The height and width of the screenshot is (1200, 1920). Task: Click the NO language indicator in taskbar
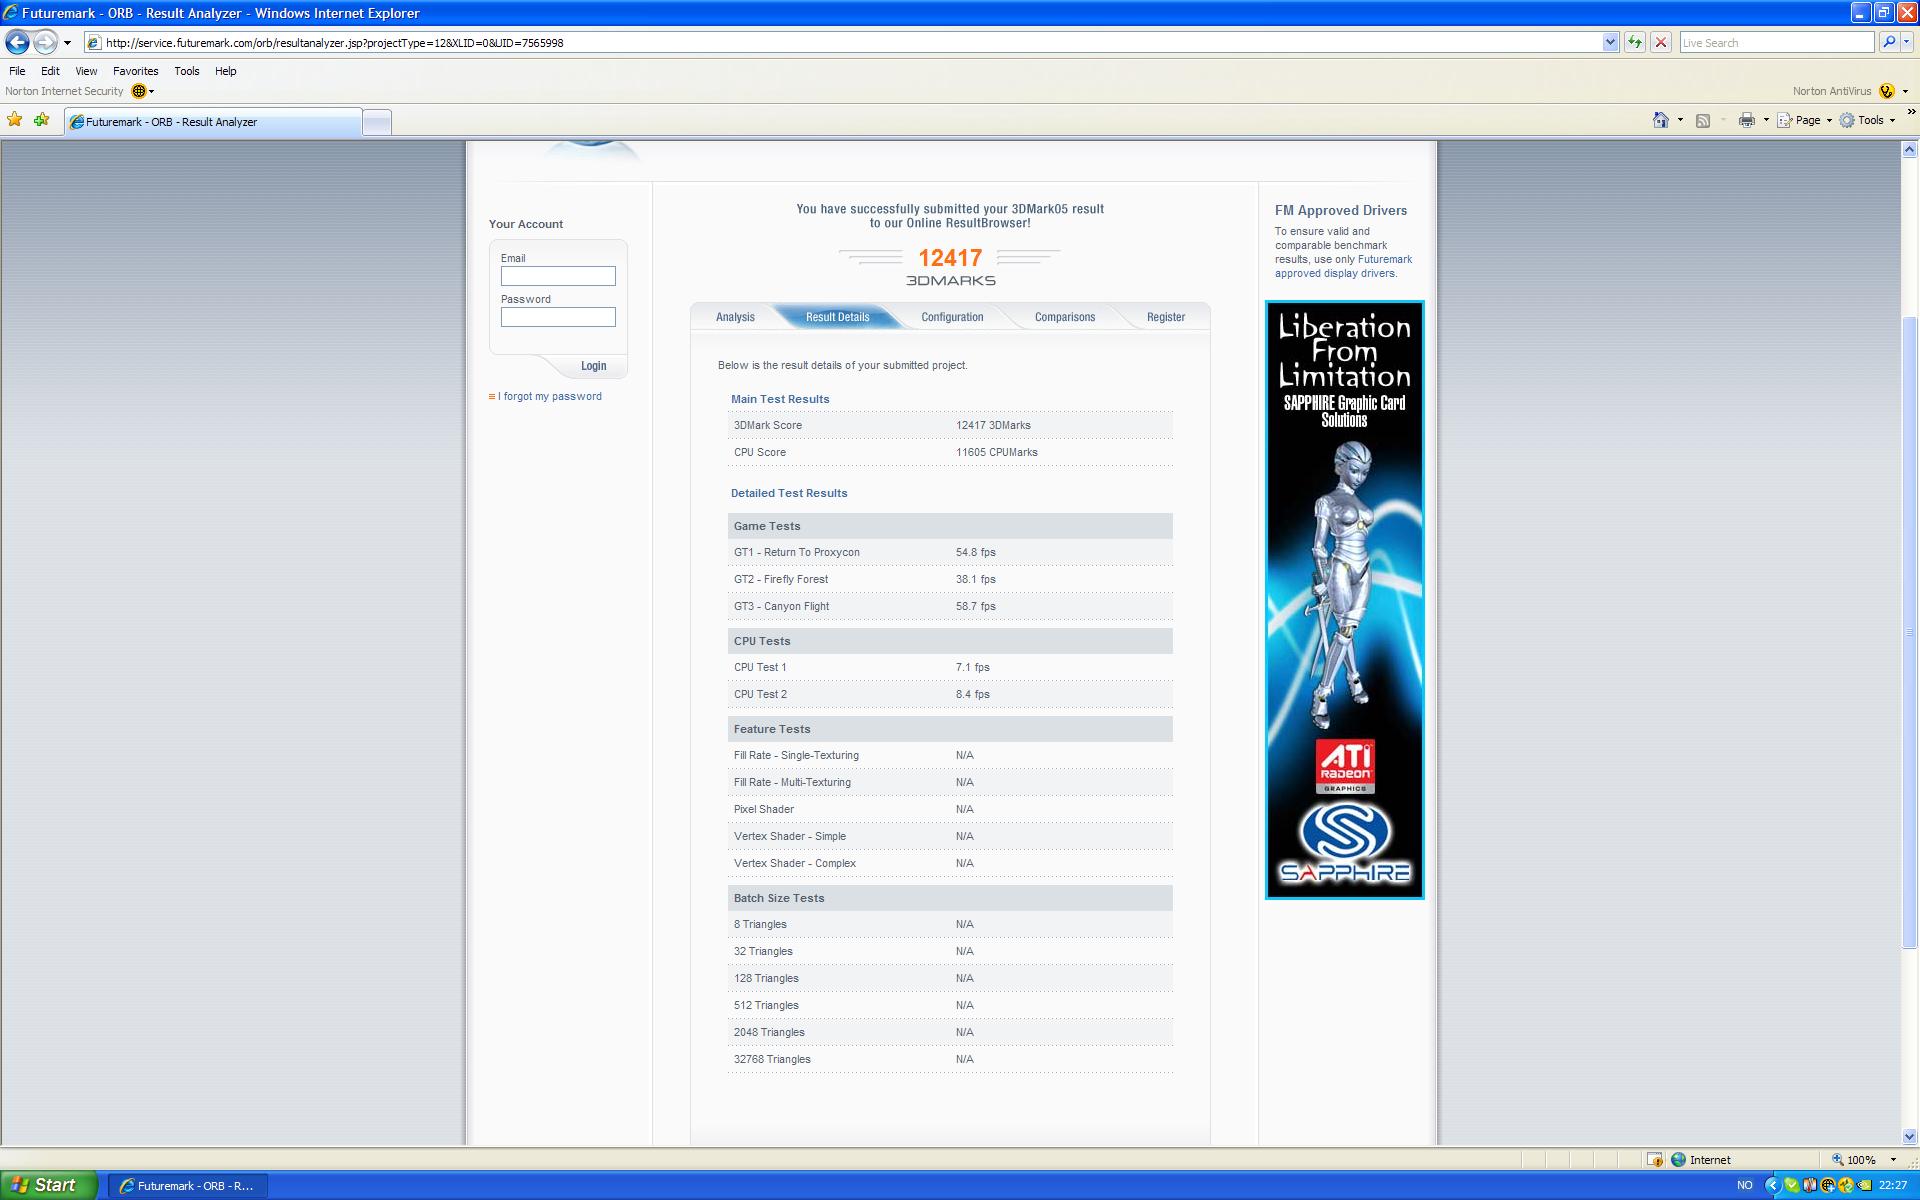(x=1744, y=1185)
